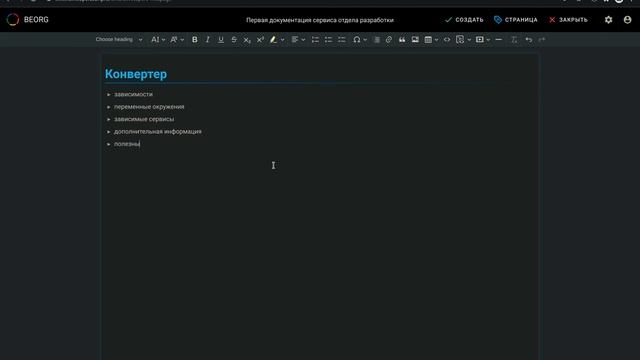Insert a code block

coord(447,40)
